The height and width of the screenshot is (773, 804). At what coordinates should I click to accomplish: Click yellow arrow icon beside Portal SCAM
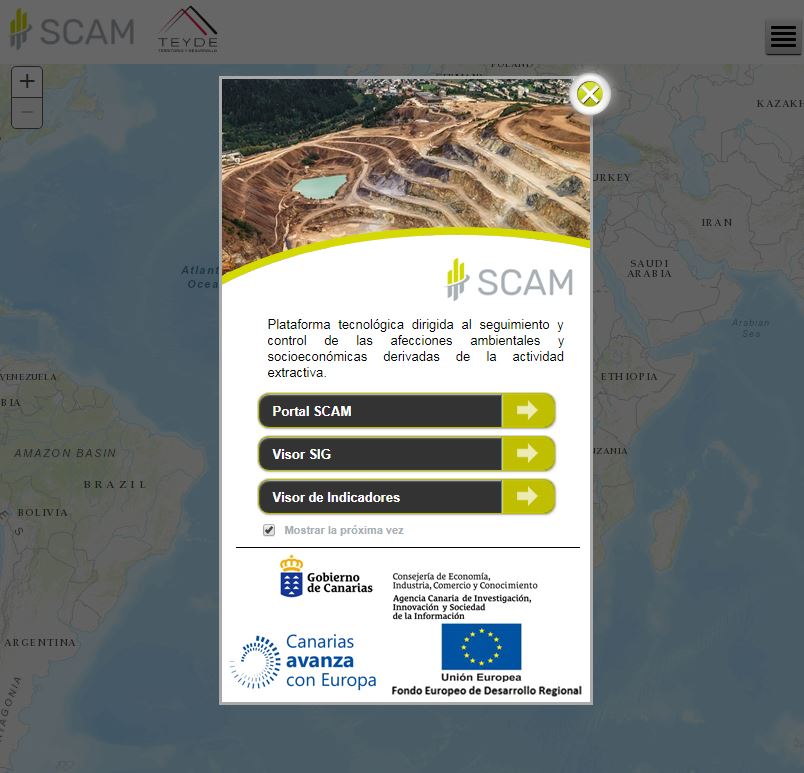pos(529,410)
